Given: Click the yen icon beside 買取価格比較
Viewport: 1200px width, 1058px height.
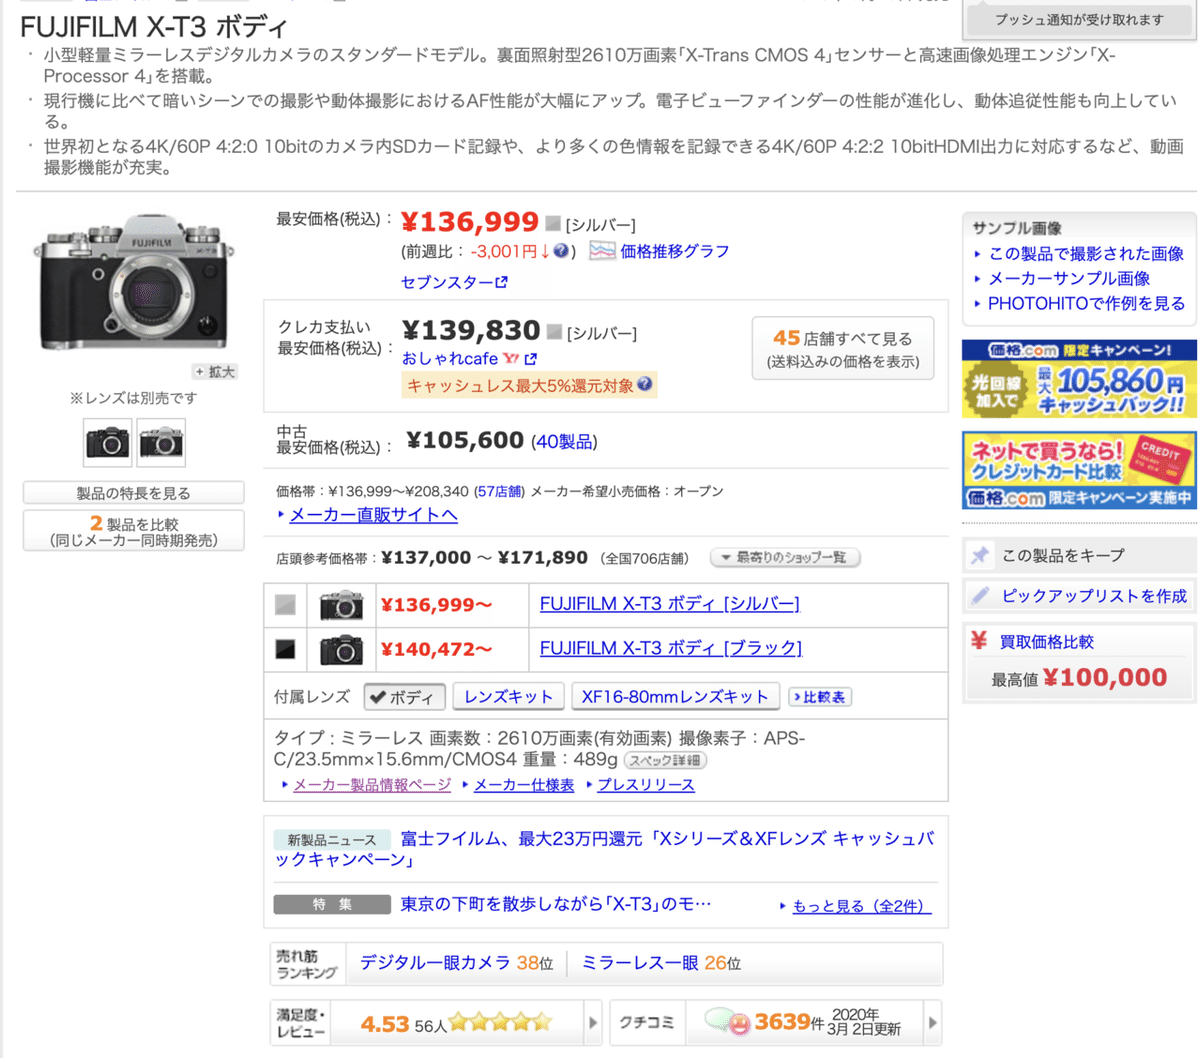Looking at the screenshot, I should pos(979,641).
